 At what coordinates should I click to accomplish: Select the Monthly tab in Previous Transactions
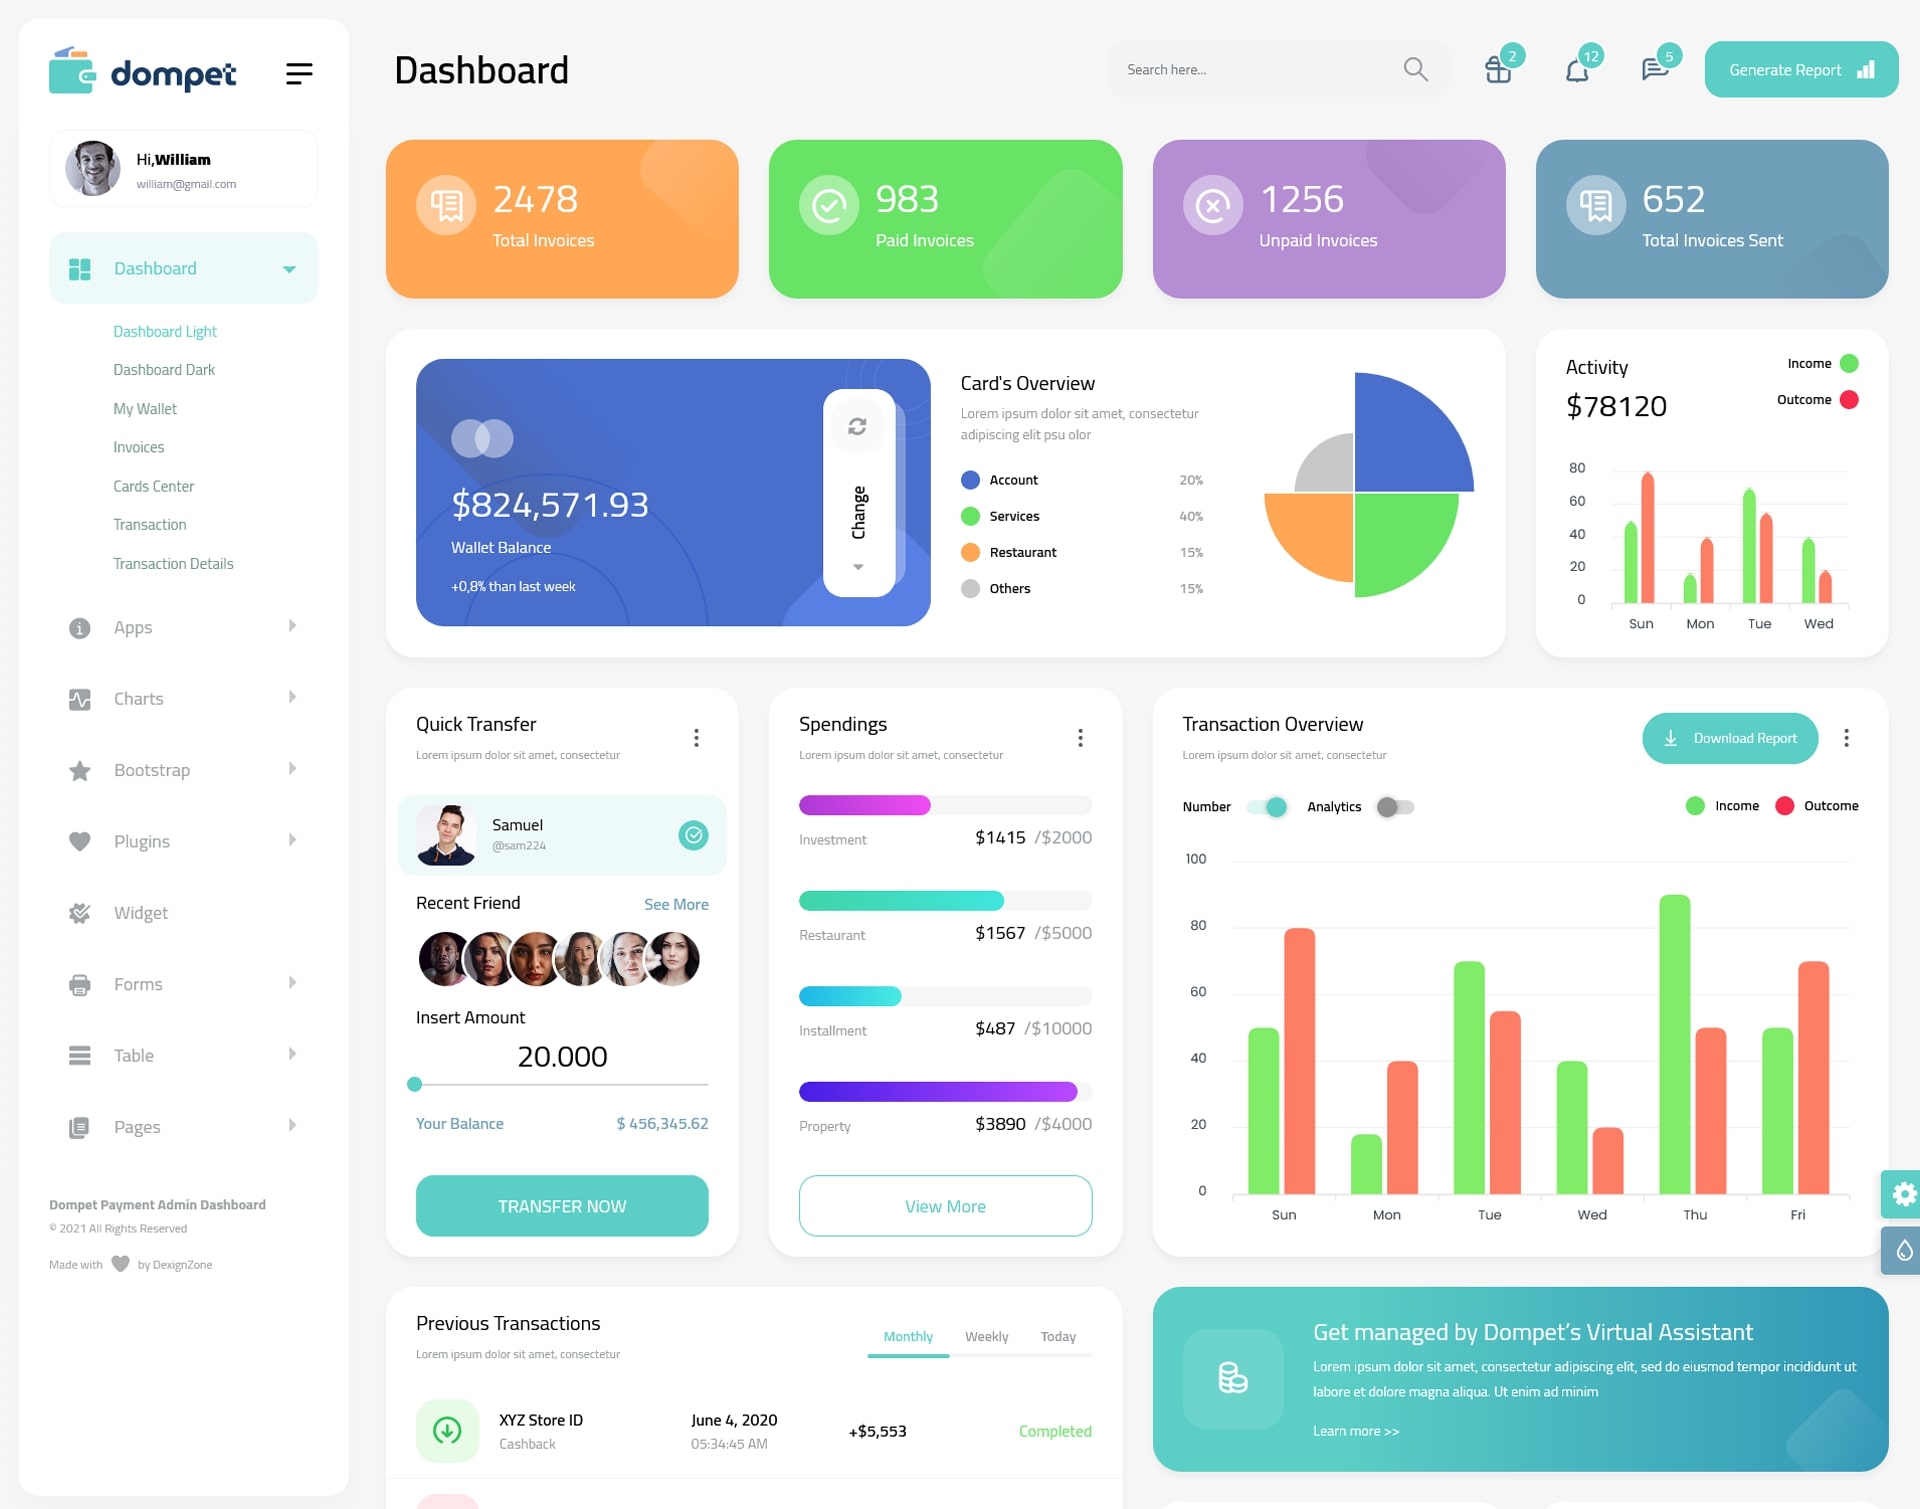[907, 1336]
